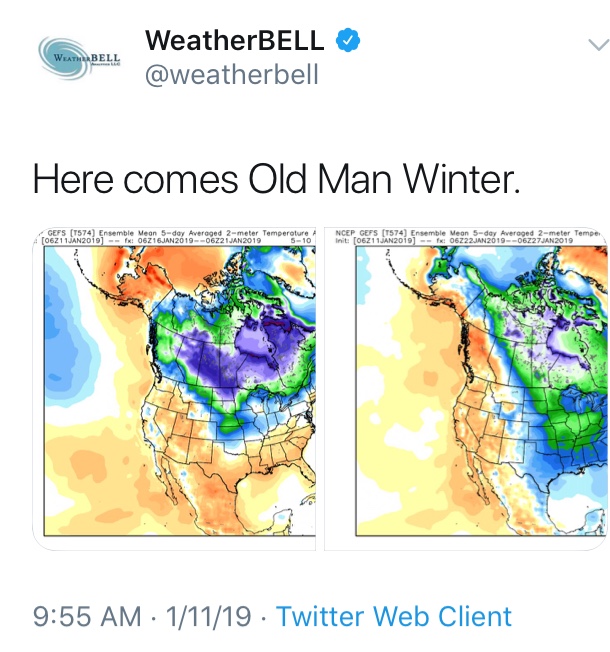Open the WeatherBELL display name profile
The image size is (610, 652).
pos(235,40)
